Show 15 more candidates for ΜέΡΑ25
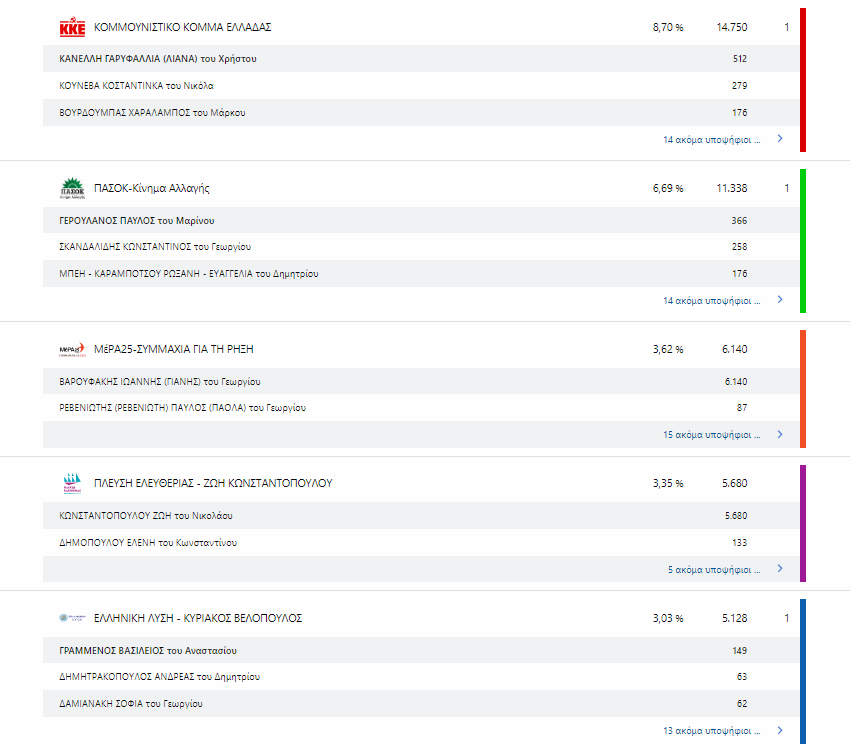 pos(711,435)
